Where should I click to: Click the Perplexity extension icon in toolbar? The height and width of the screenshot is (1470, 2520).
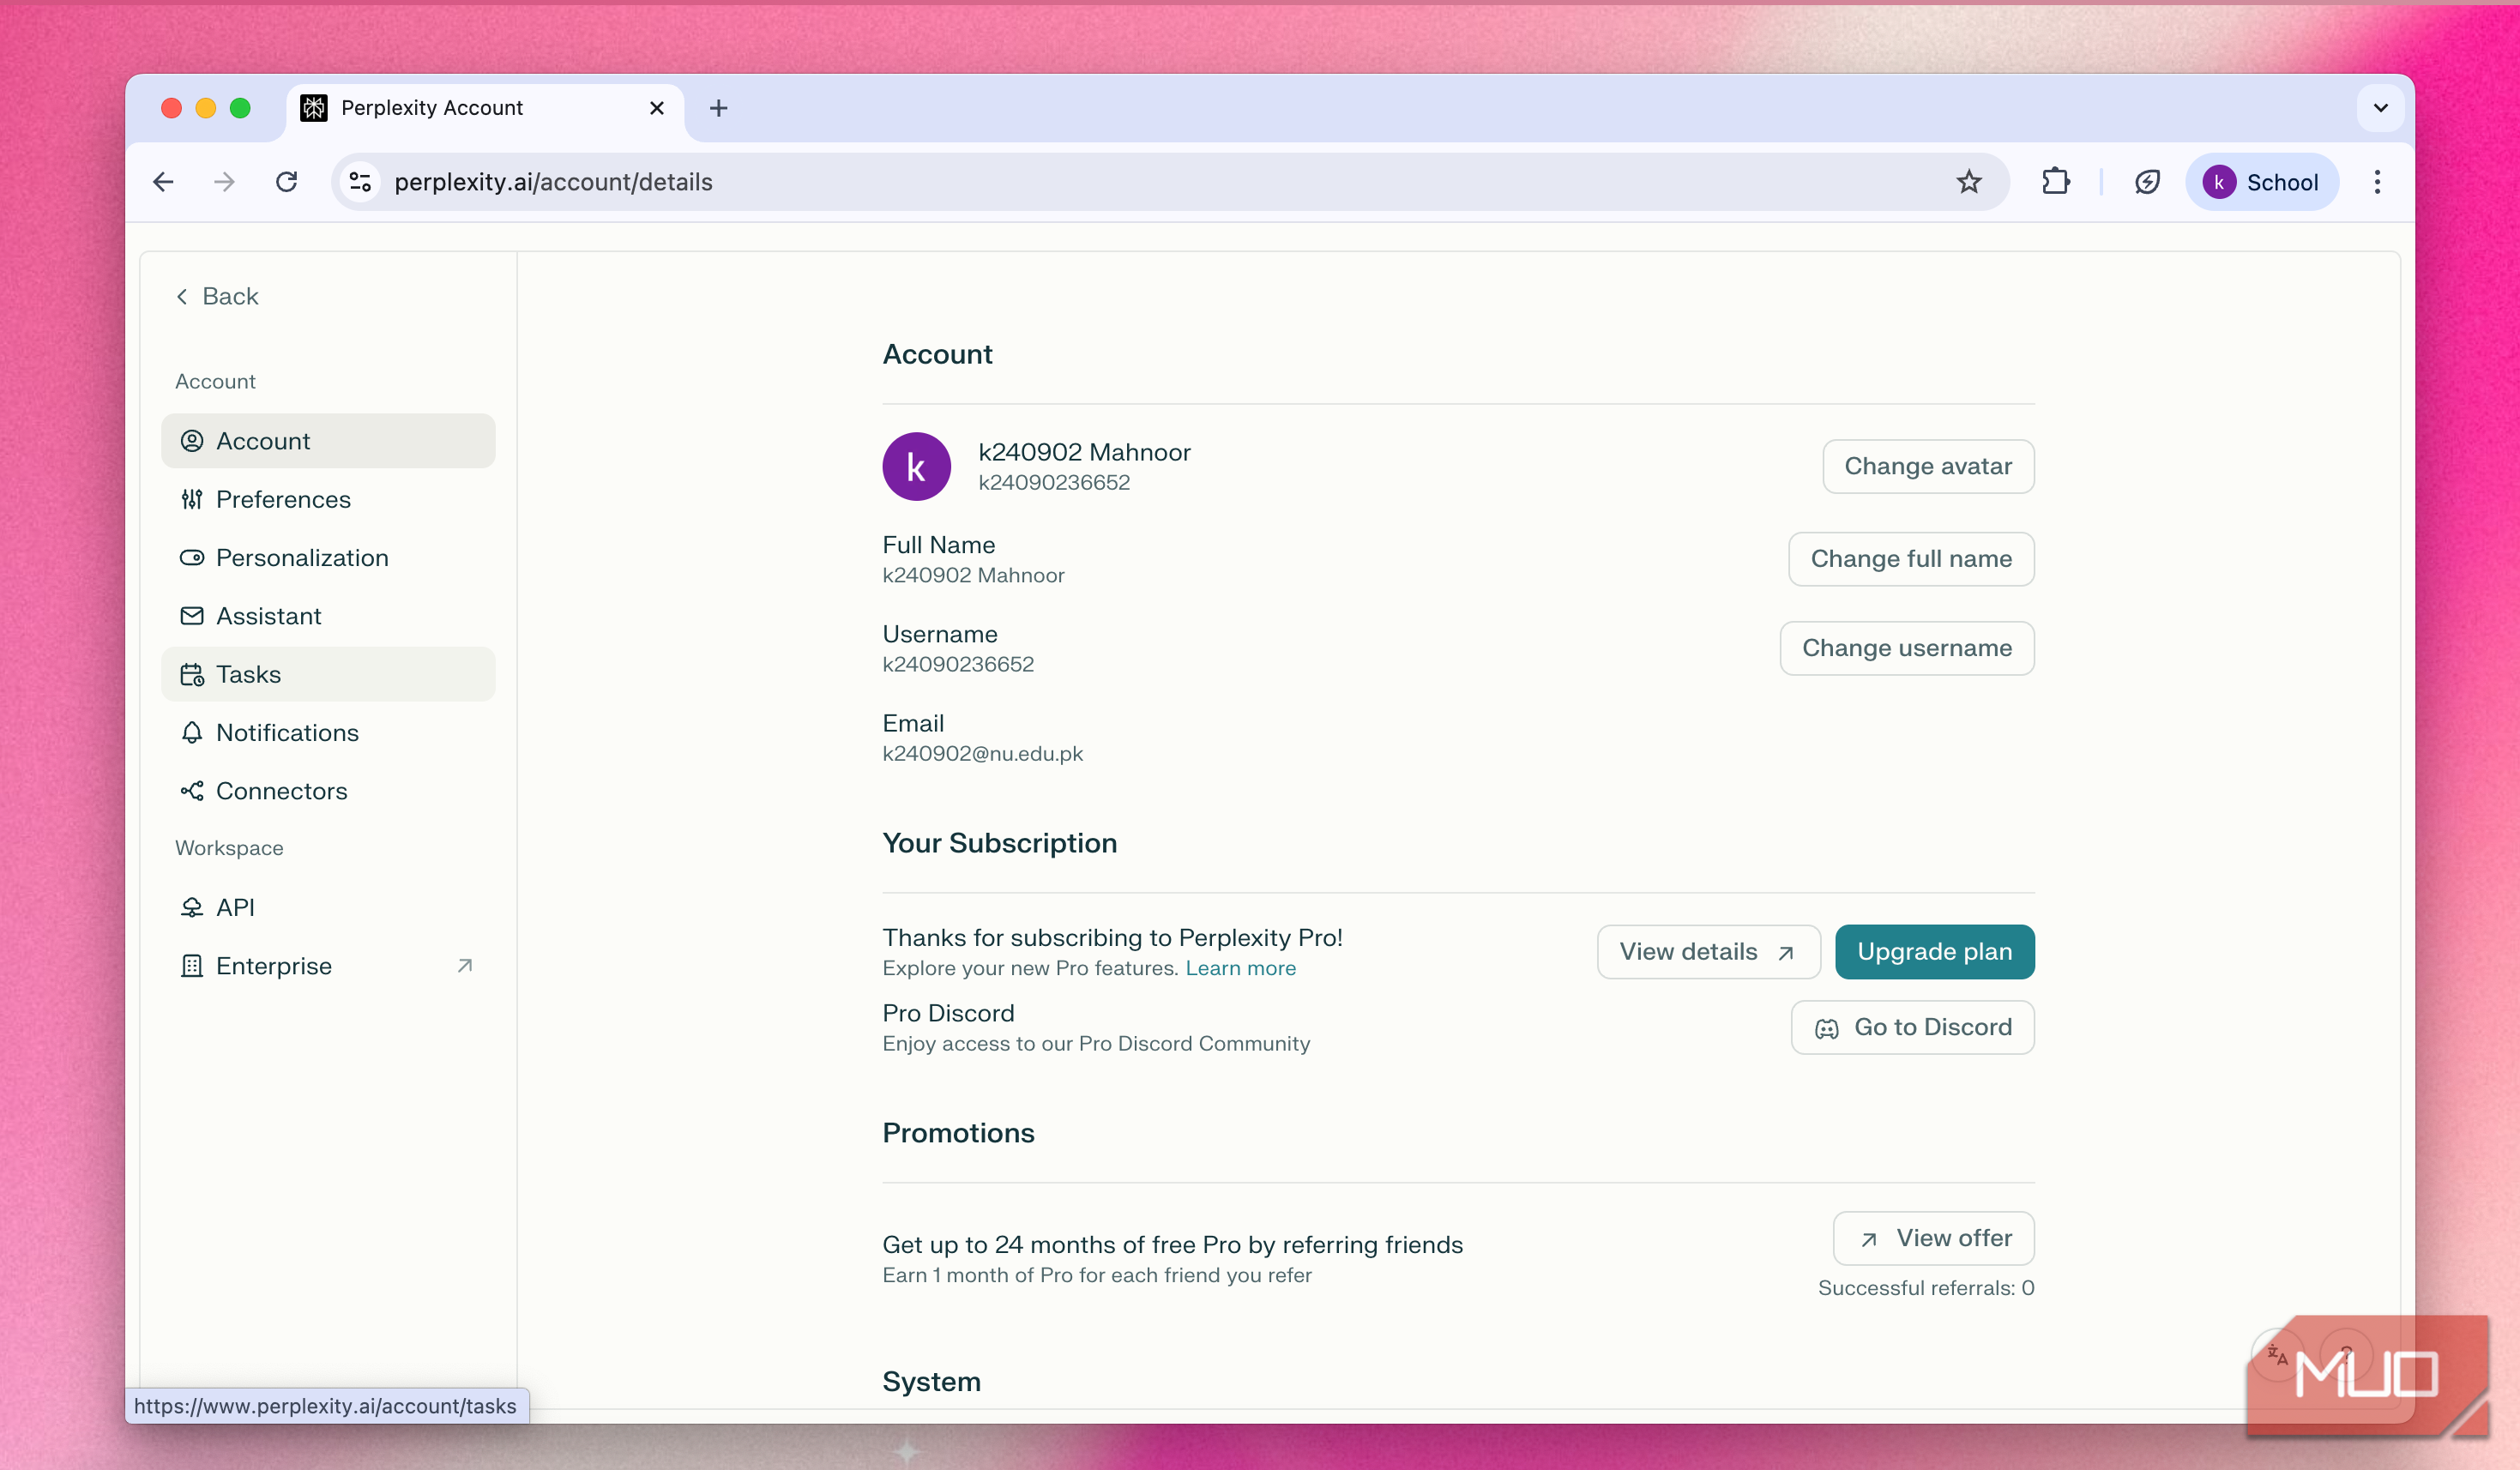point(2147,182)
